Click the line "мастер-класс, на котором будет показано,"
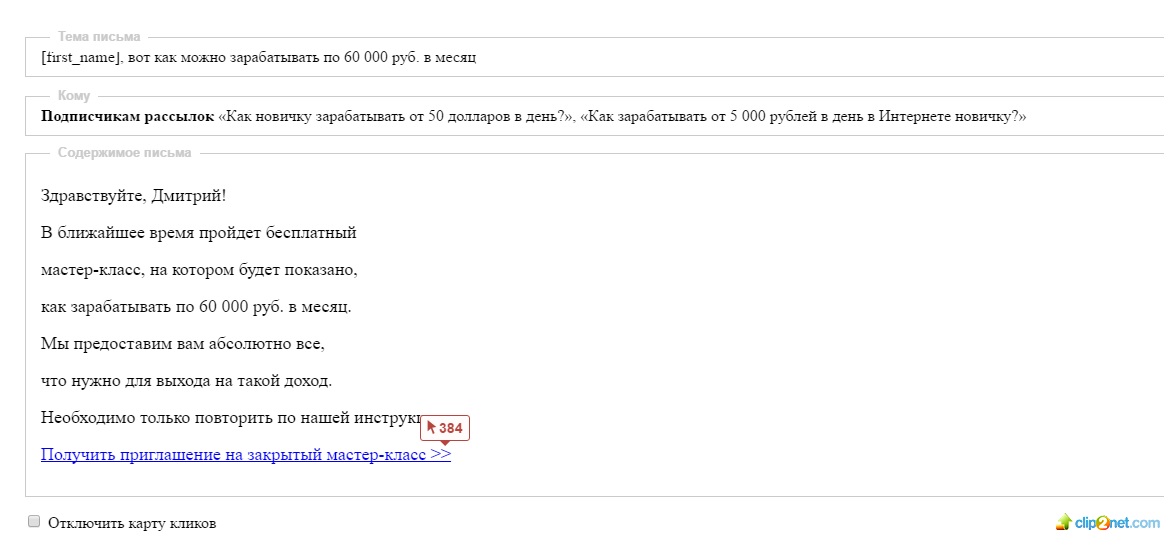 [199, 270]
